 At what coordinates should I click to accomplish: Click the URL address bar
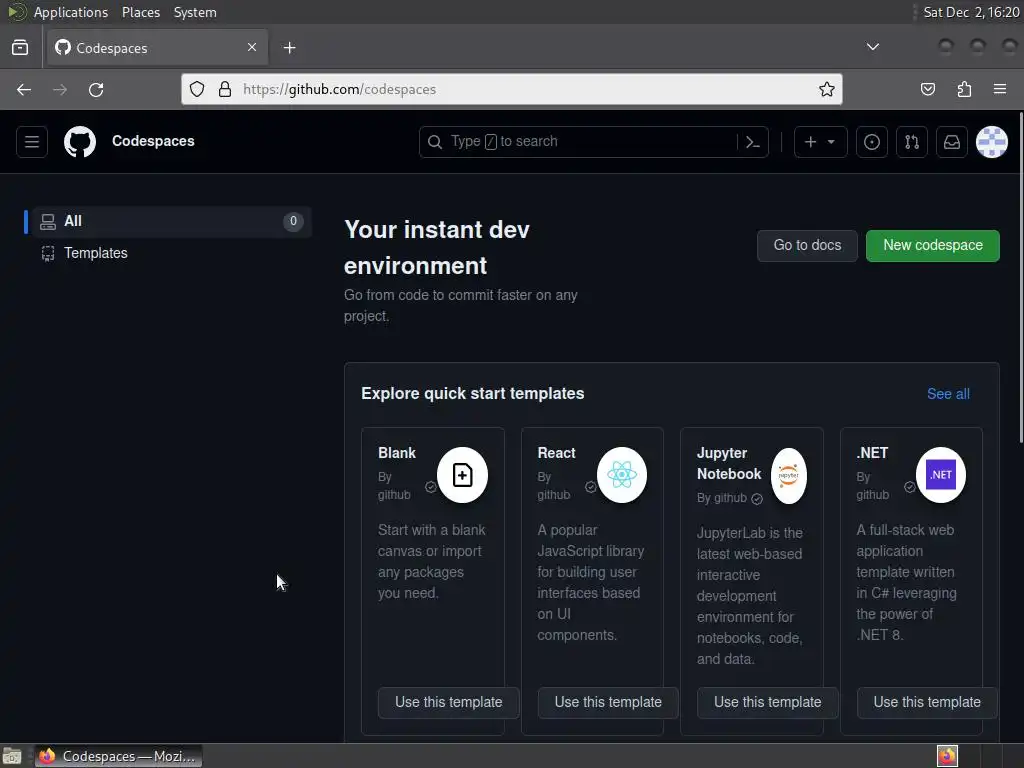point(511,89)
